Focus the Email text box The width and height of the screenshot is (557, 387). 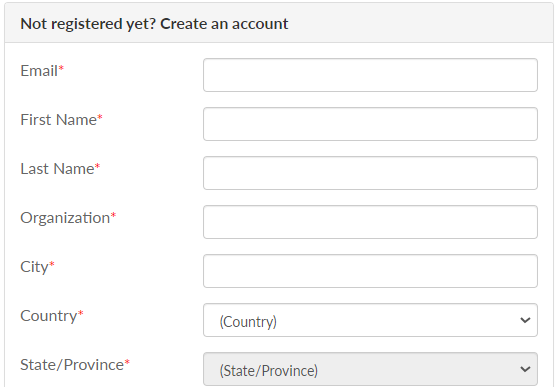370,75
